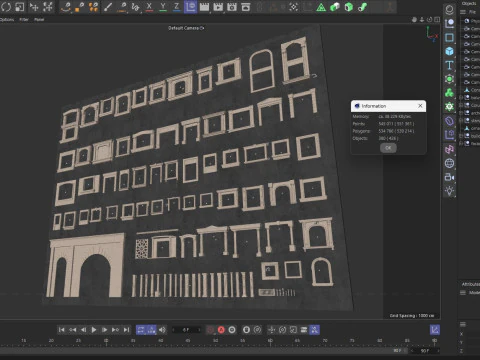
Task: Toggle the highlighted PLA keyframe button
Action: point(314,330)
